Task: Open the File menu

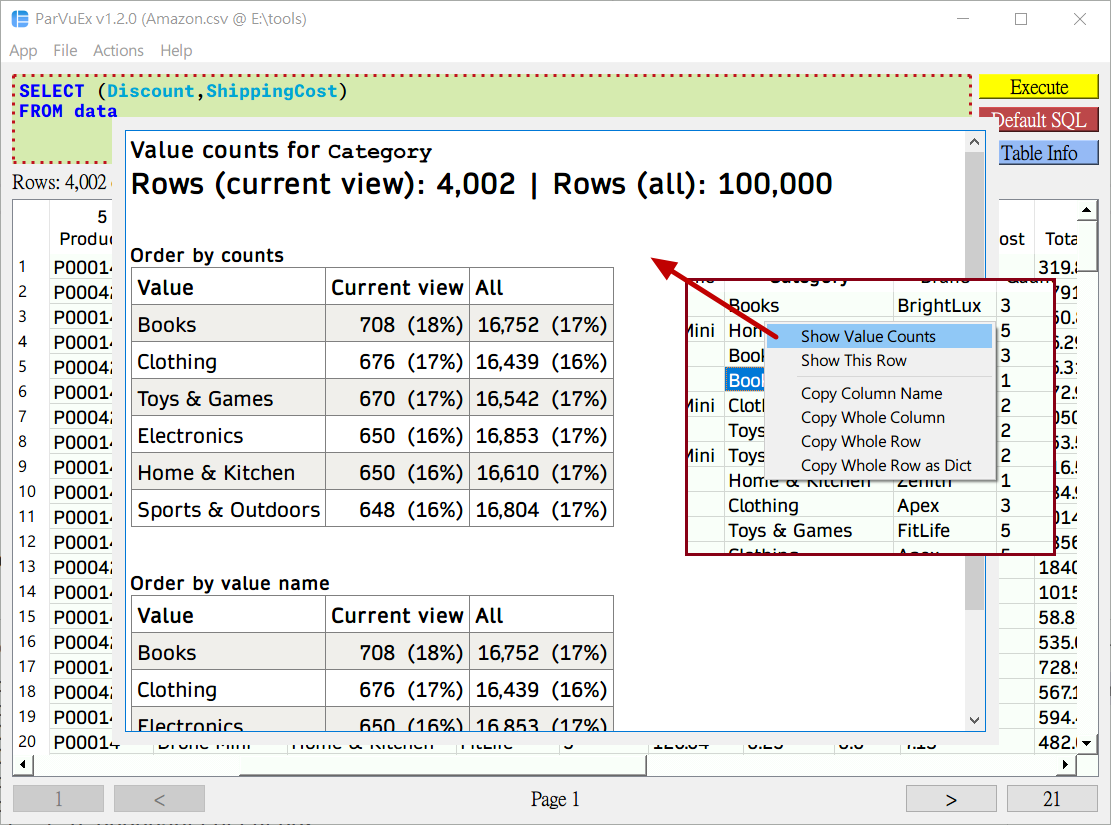Action: tap(65, 51)
